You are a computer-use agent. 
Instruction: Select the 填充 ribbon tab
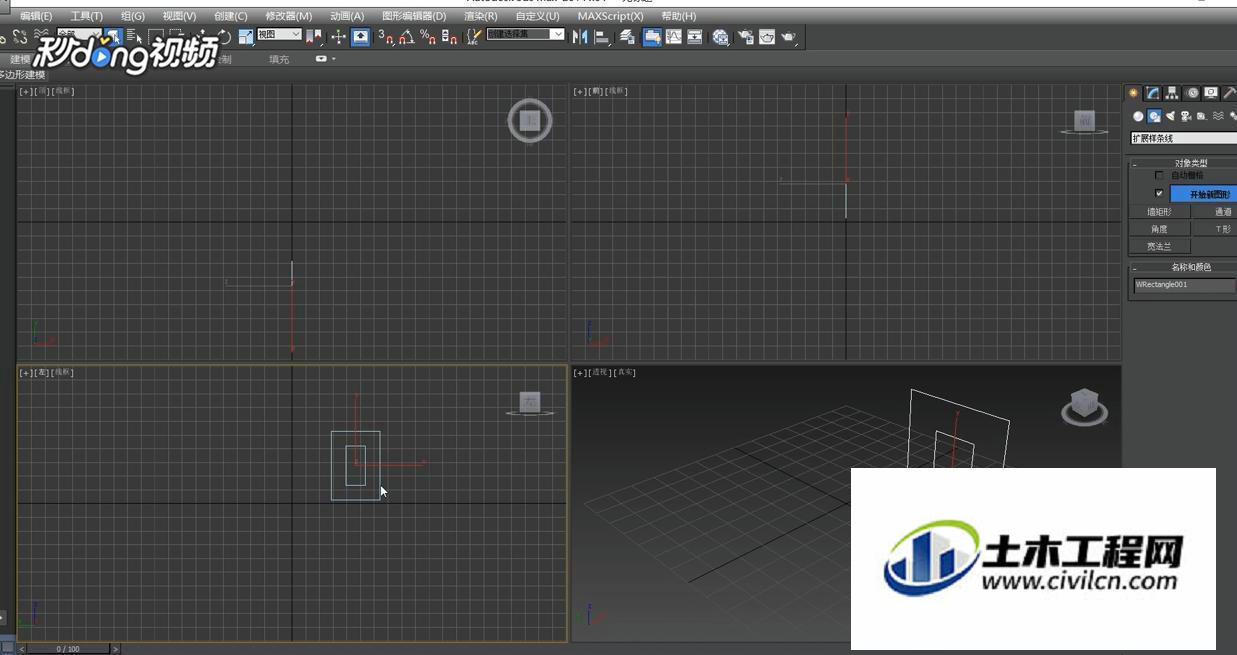pos(279,60)
